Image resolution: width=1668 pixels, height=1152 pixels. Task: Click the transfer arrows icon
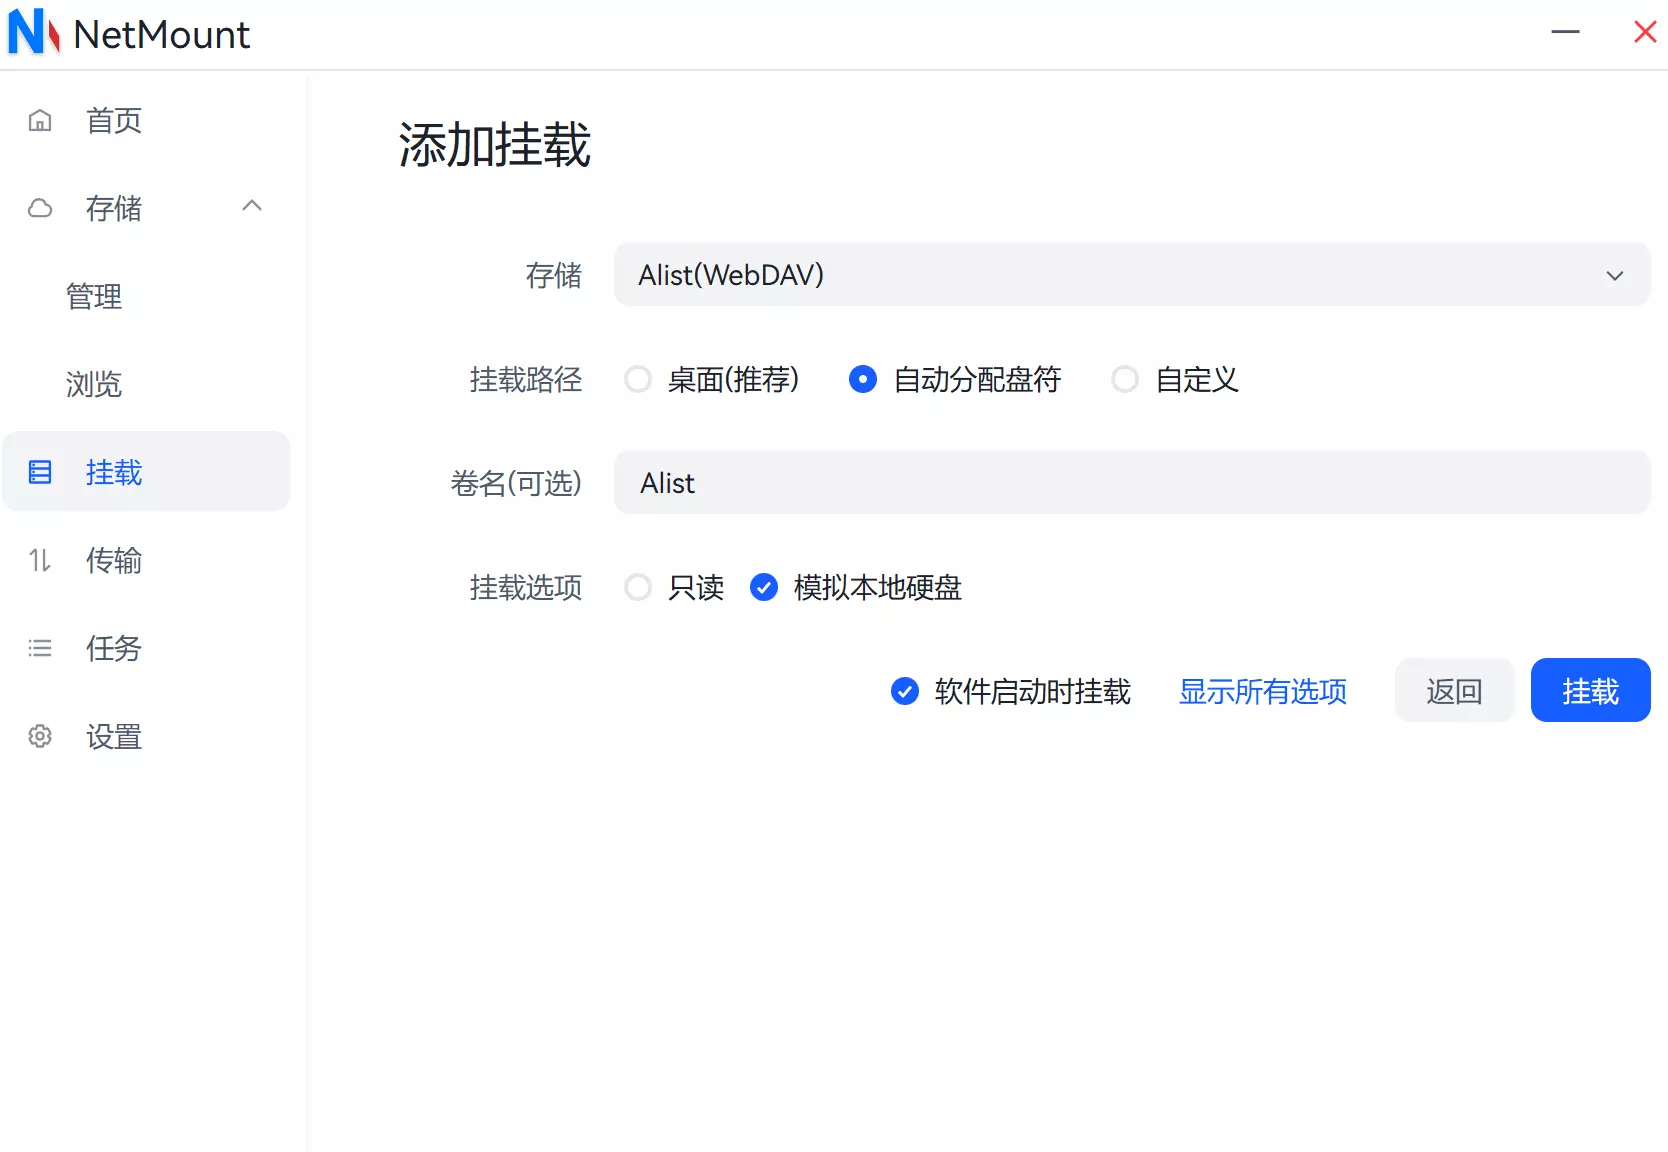point(40,560)
